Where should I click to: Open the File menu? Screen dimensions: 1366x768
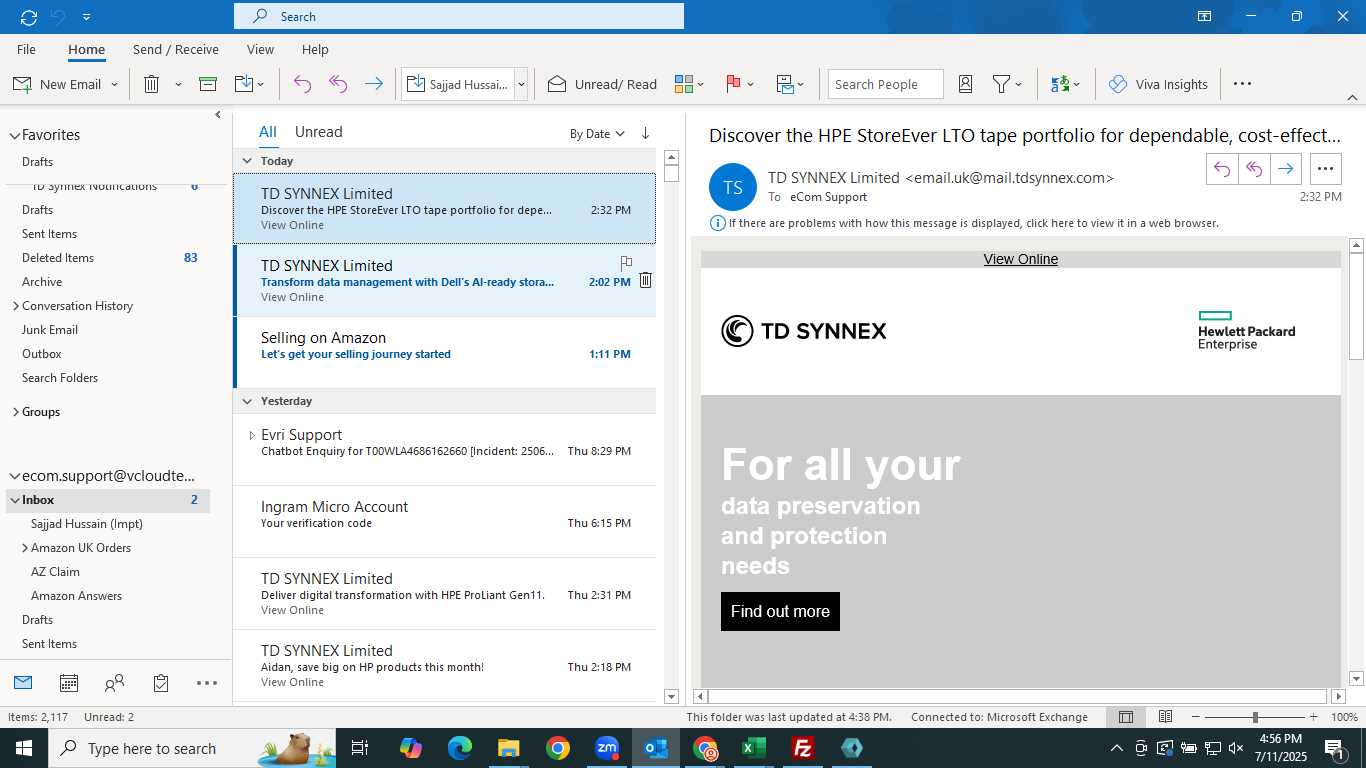pyautogui.click(x=27, y=49)
